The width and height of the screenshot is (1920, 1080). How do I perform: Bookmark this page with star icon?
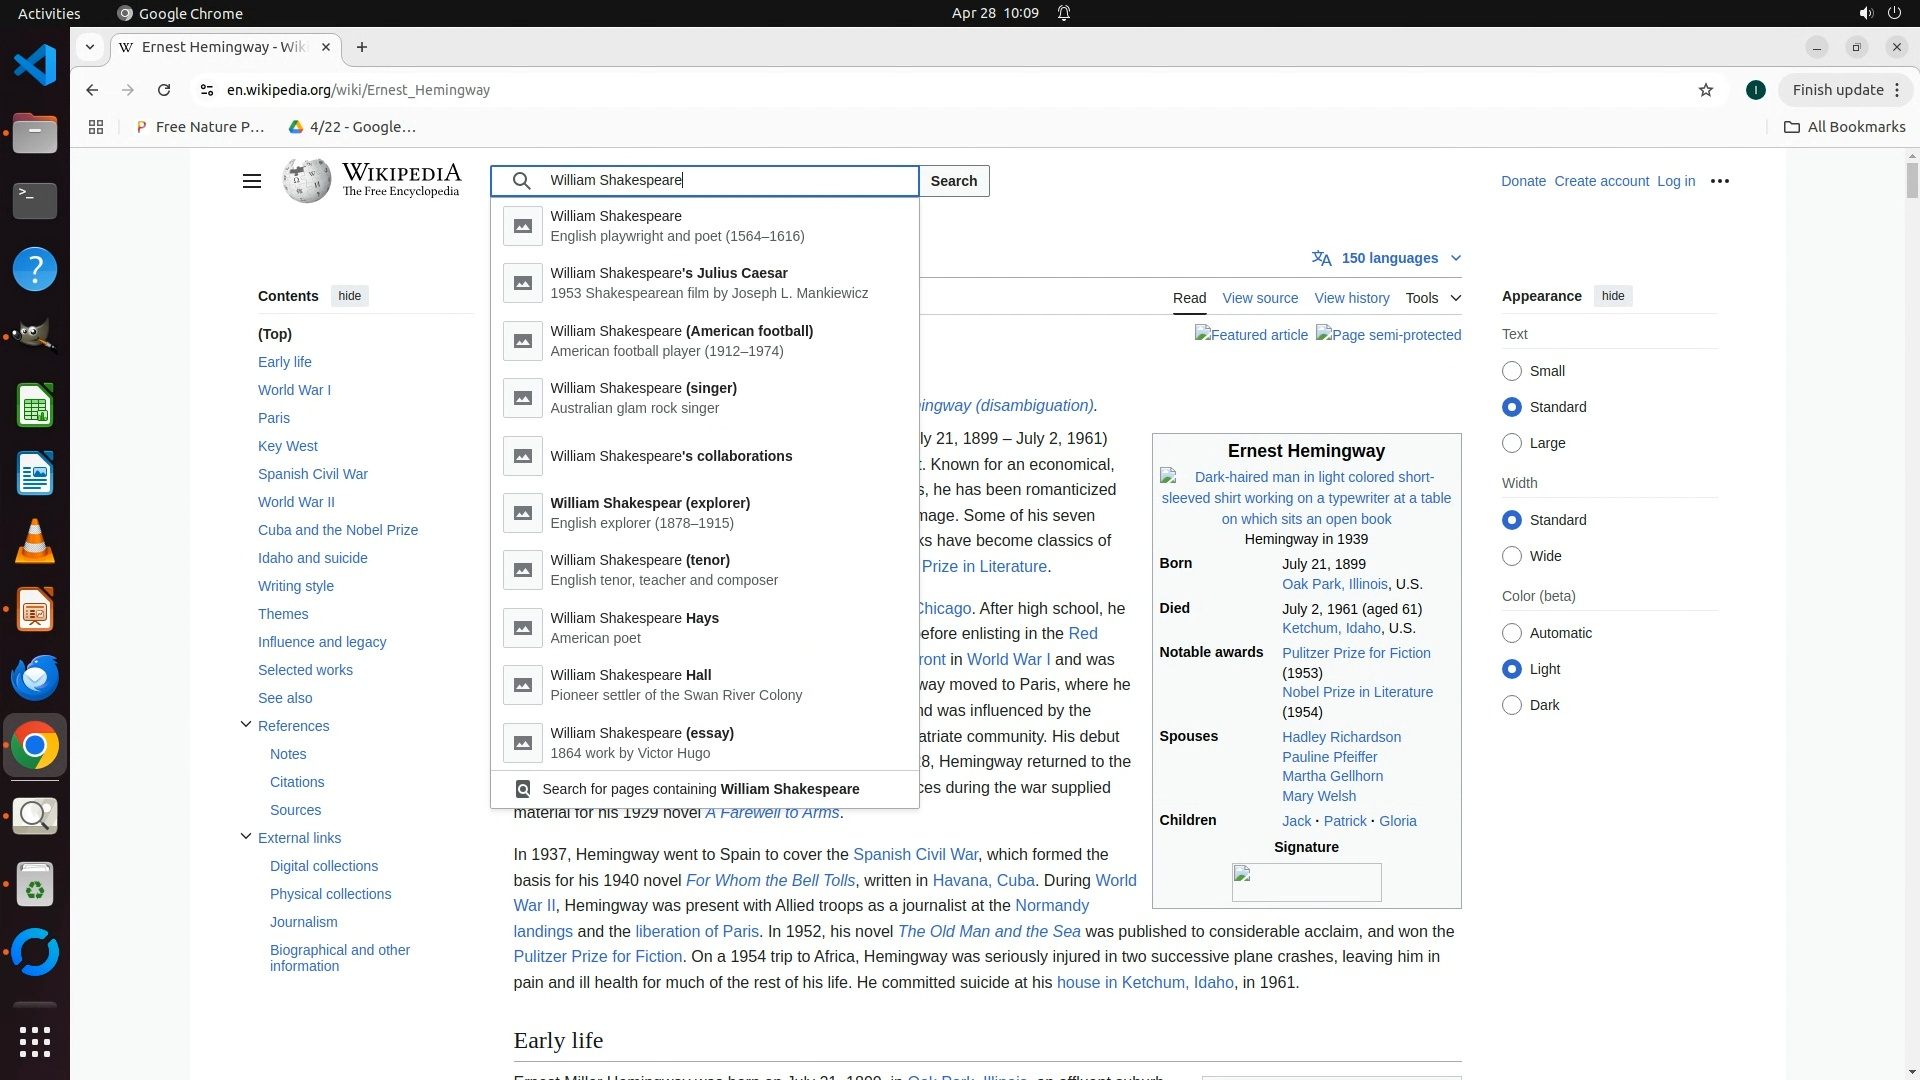(1706, 90)
